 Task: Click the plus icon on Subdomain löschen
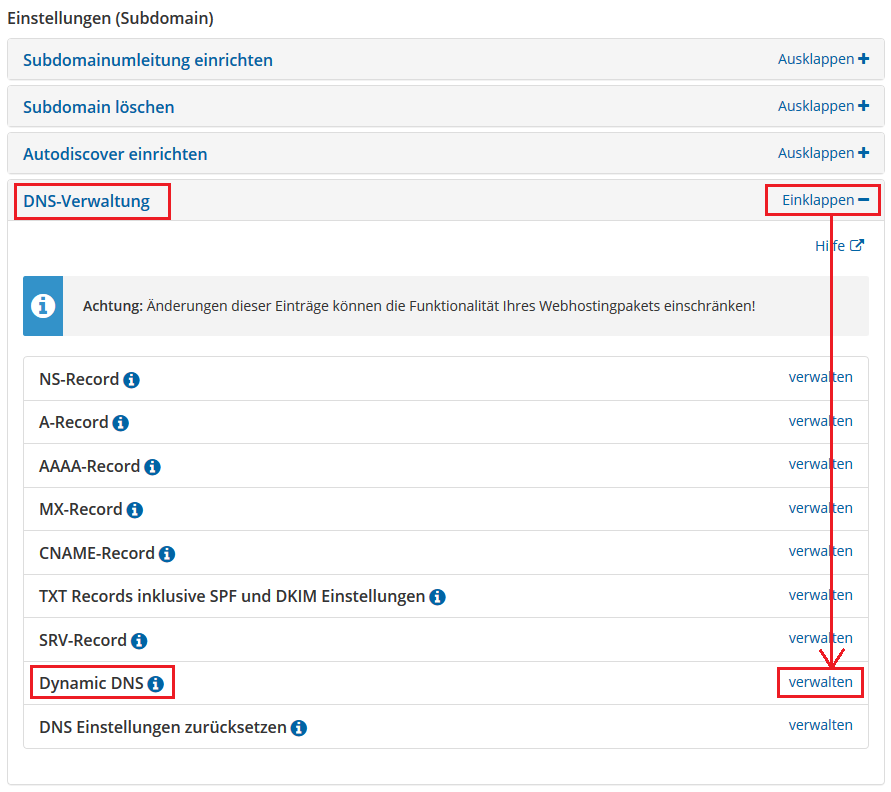click(864, 106)
